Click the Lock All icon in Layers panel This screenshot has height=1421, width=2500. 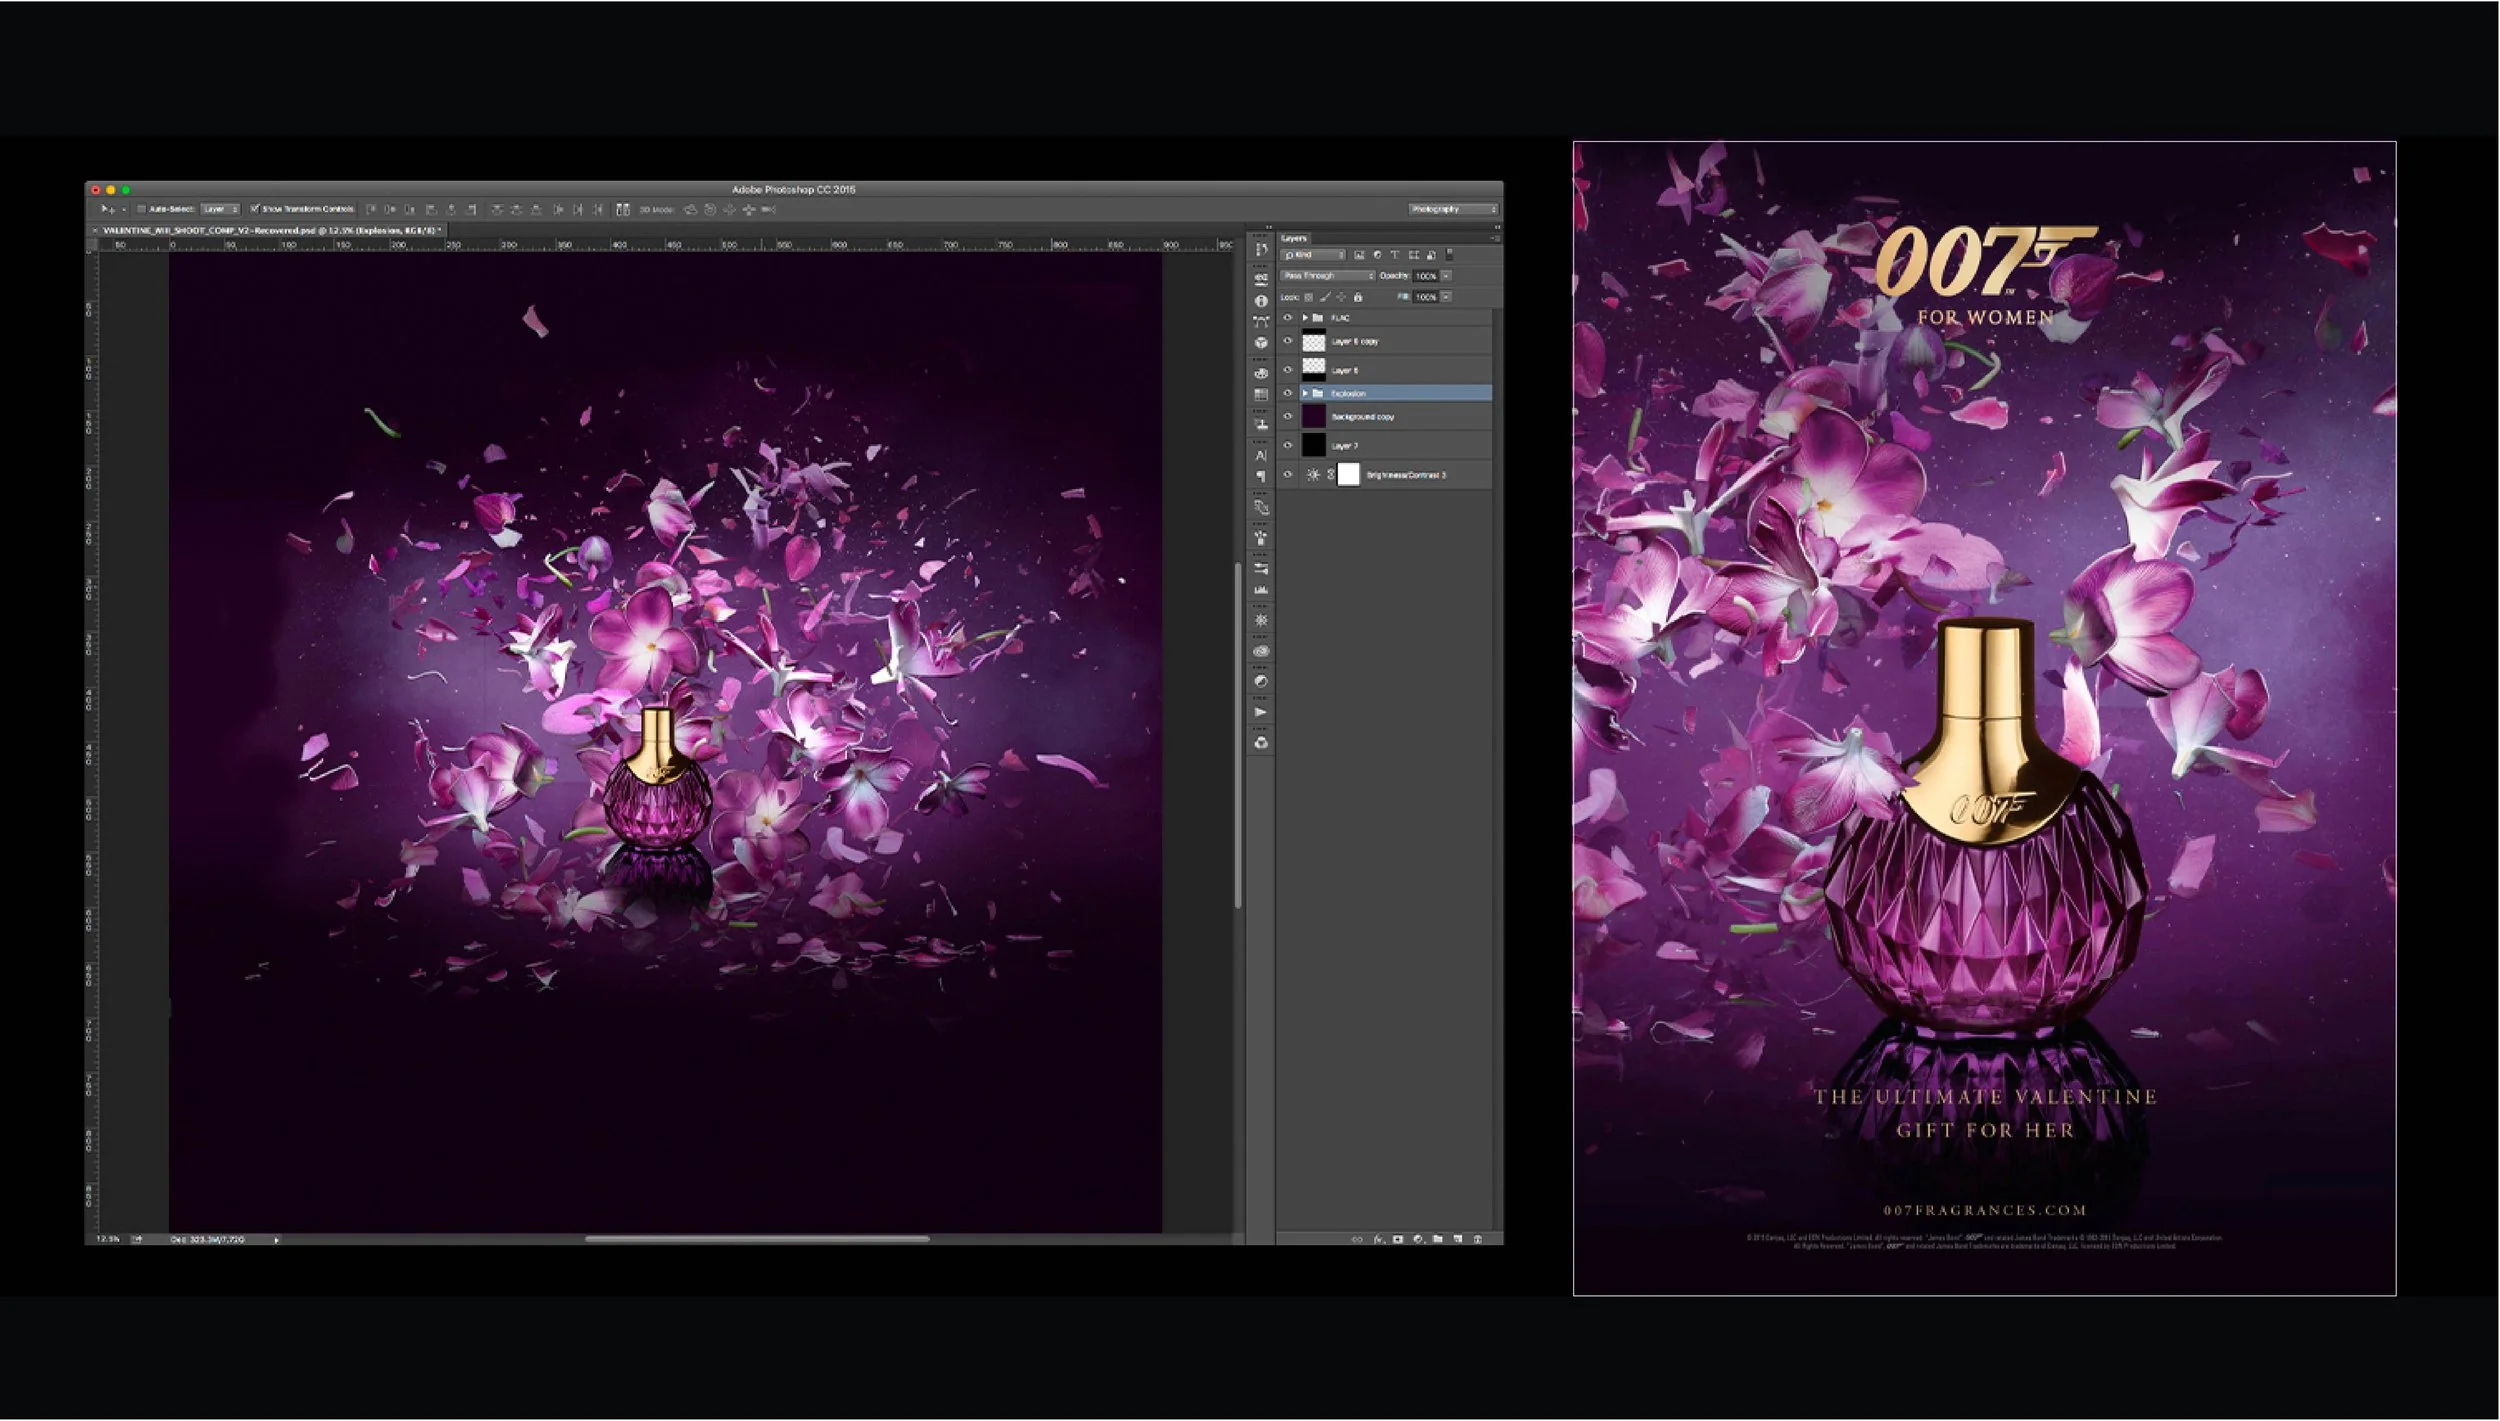(1358, 297)
